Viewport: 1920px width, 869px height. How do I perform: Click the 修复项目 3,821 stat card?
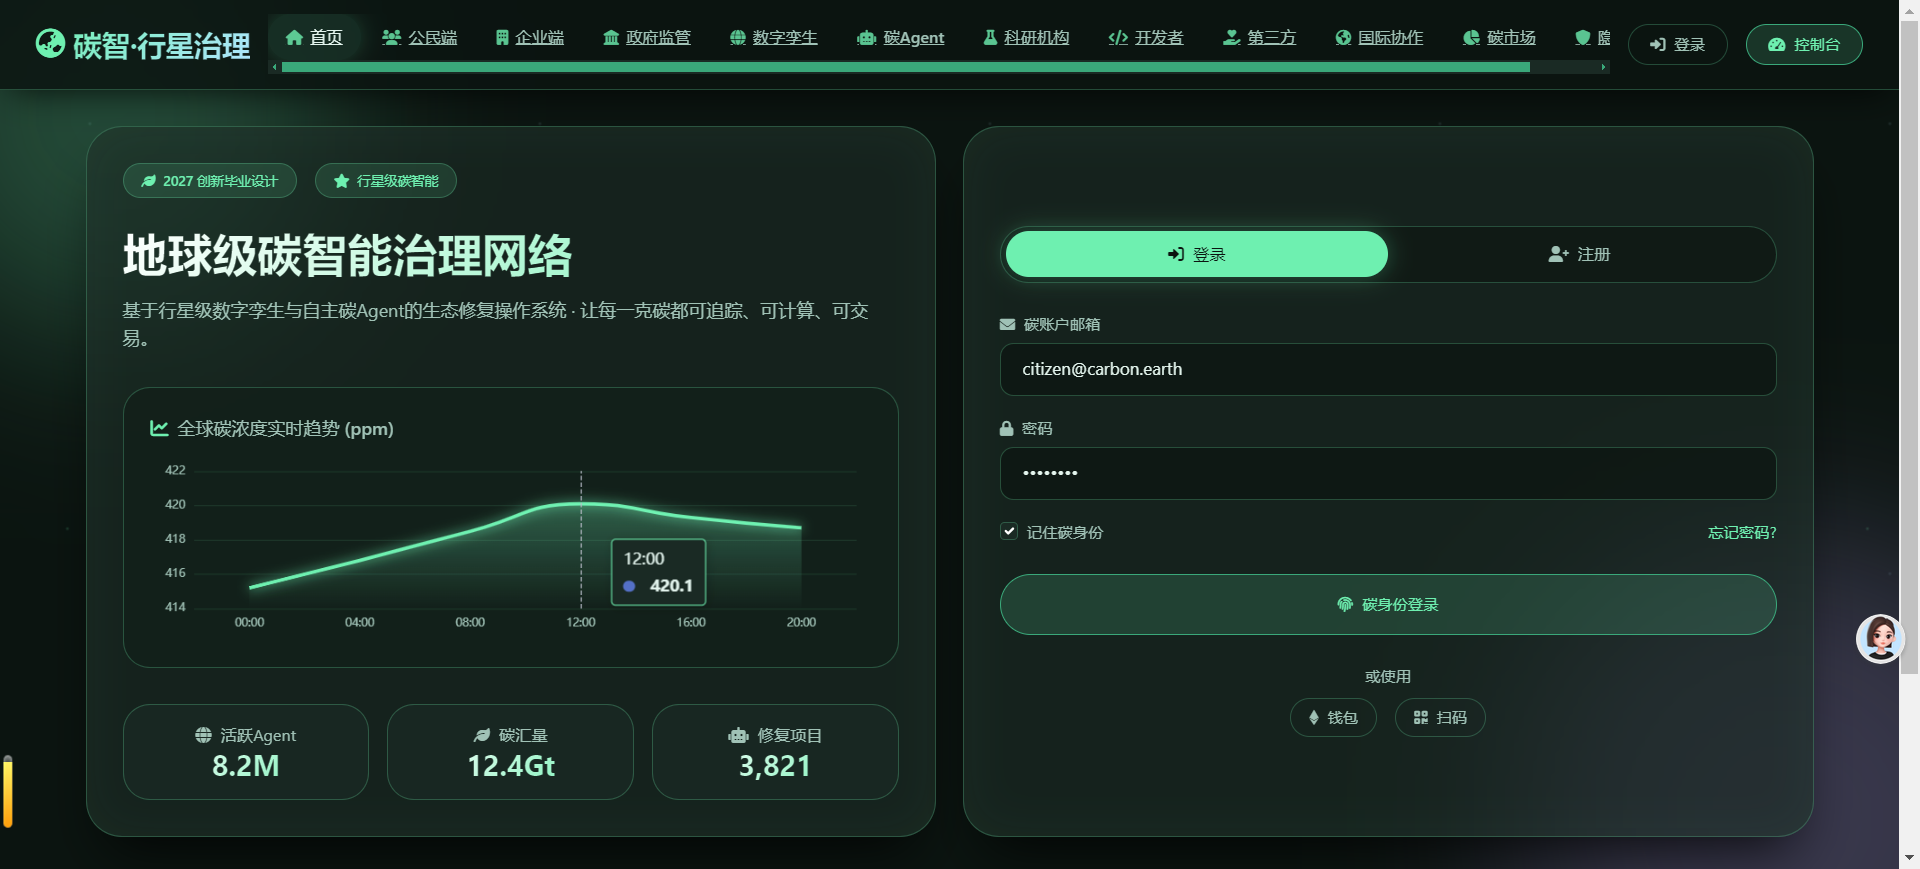click(x=775, y=751)
